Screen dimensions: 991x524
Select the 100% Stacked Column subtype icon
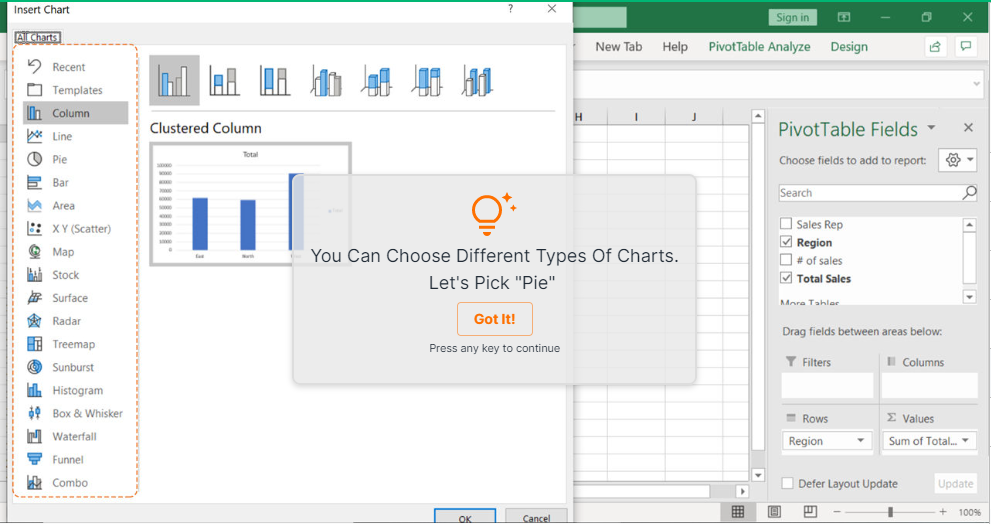tap(275, 80)
